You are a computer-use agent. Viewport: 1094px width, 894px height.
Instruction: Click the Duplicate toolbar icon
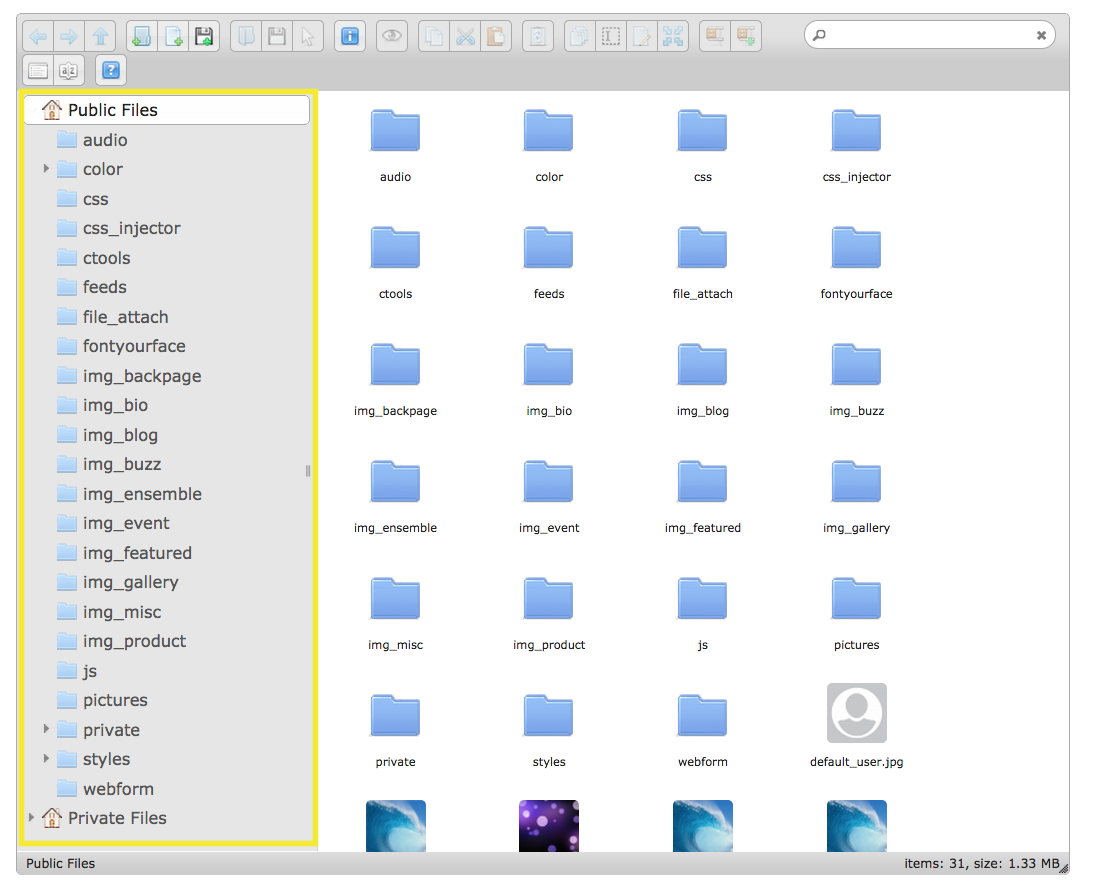point(579,36)
